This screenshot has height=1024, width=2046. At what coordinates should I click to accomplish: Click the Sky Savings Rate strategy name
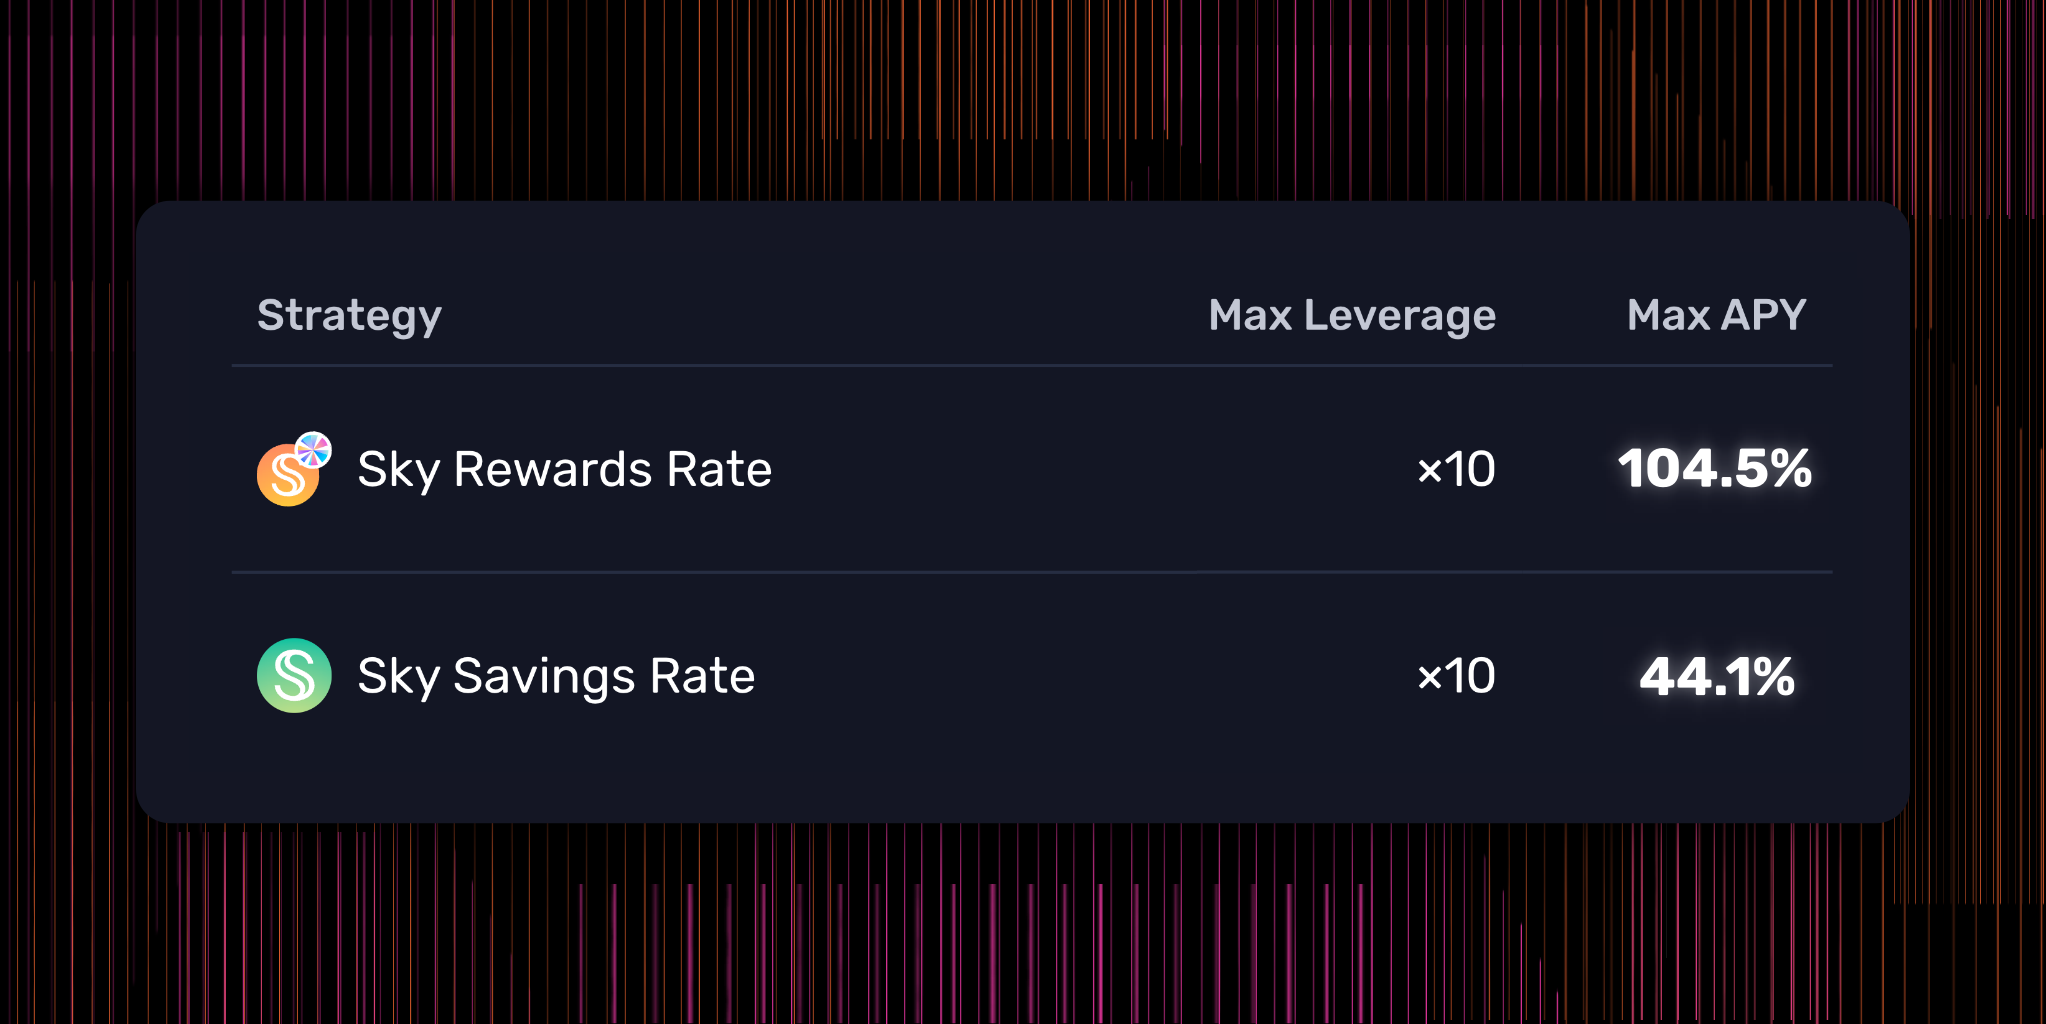click(x=556, y=676)
